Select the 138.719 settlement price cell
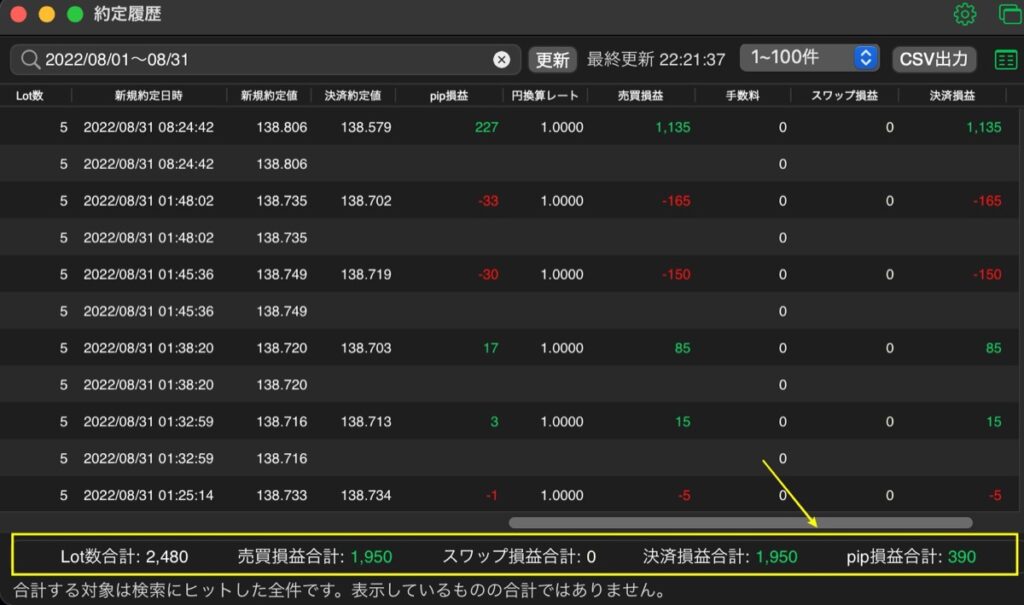The image size is (1024, 605). pyautogui.click(x=366, y=274)
